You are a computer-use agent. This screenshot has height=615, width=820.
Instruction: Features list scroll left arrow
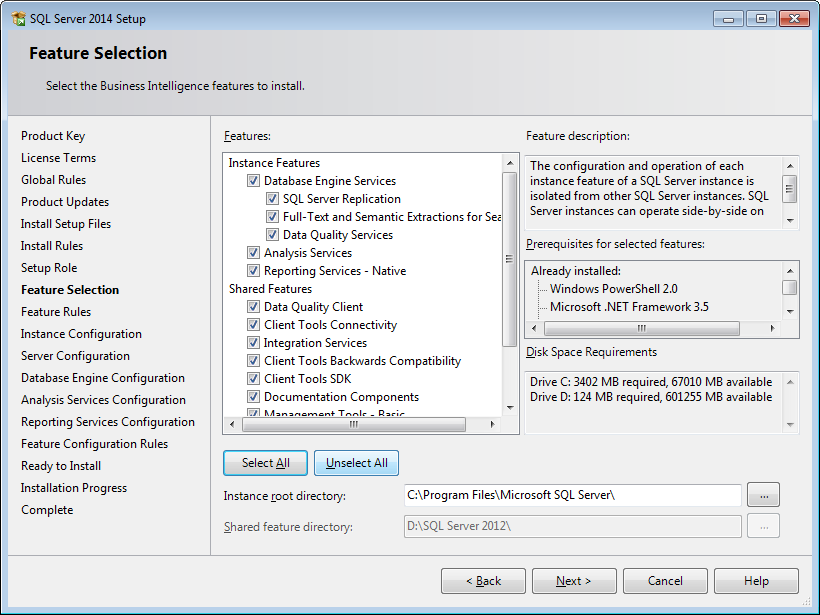[232, 424]
